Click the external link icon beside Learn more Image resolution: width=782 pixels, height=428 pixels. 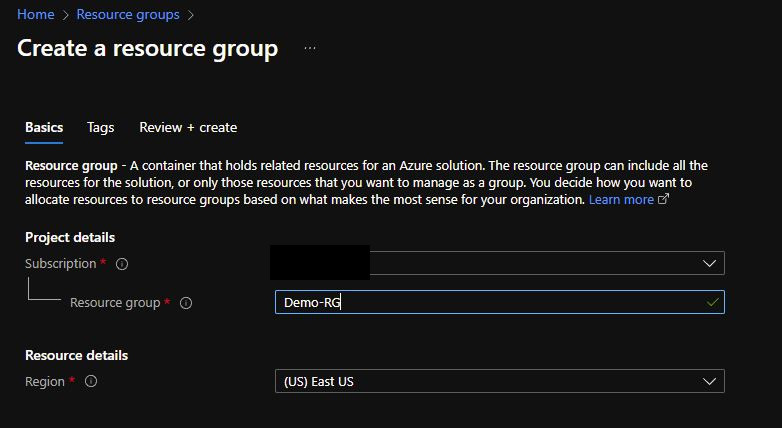tap(663, 199)
